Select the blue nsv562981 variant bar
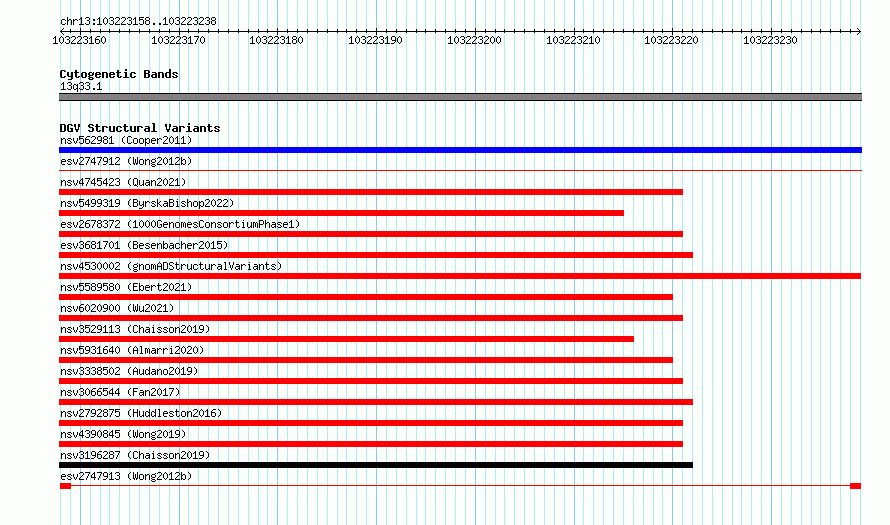Screen dimensions: 890x525 click(x=460, y=150)
